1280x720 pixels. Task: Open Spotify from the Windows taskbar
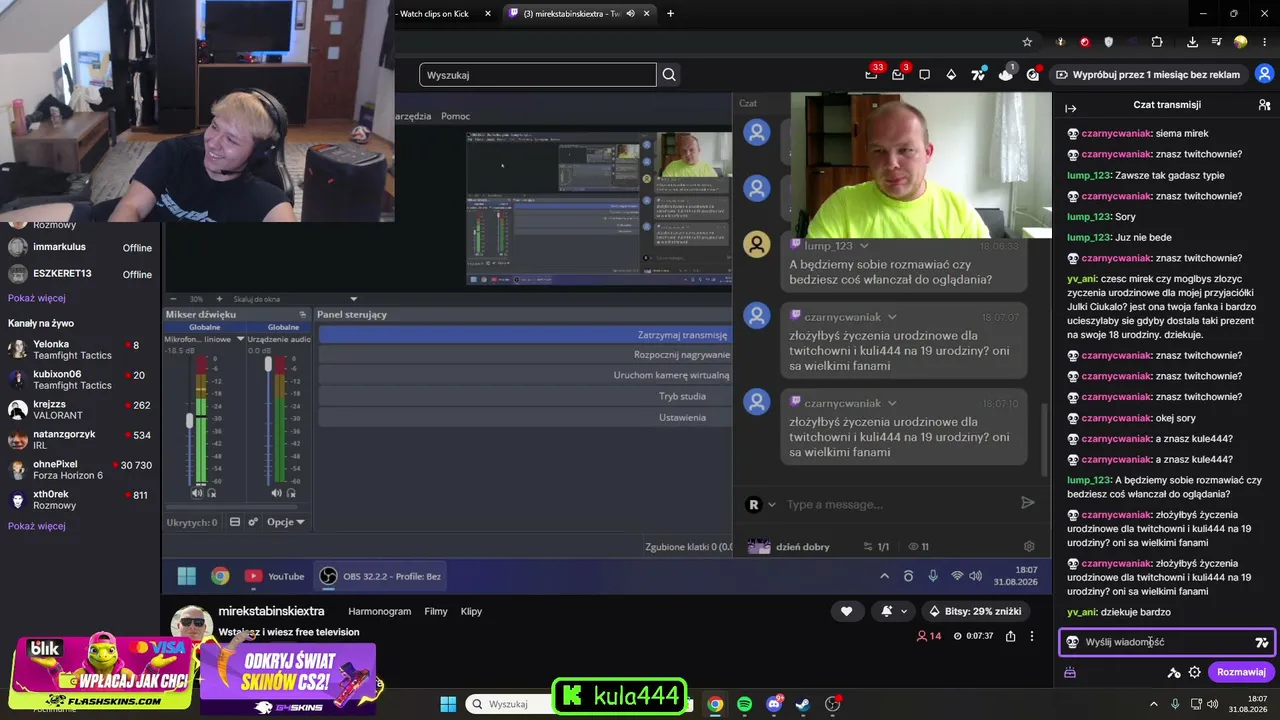click(745, 704)
